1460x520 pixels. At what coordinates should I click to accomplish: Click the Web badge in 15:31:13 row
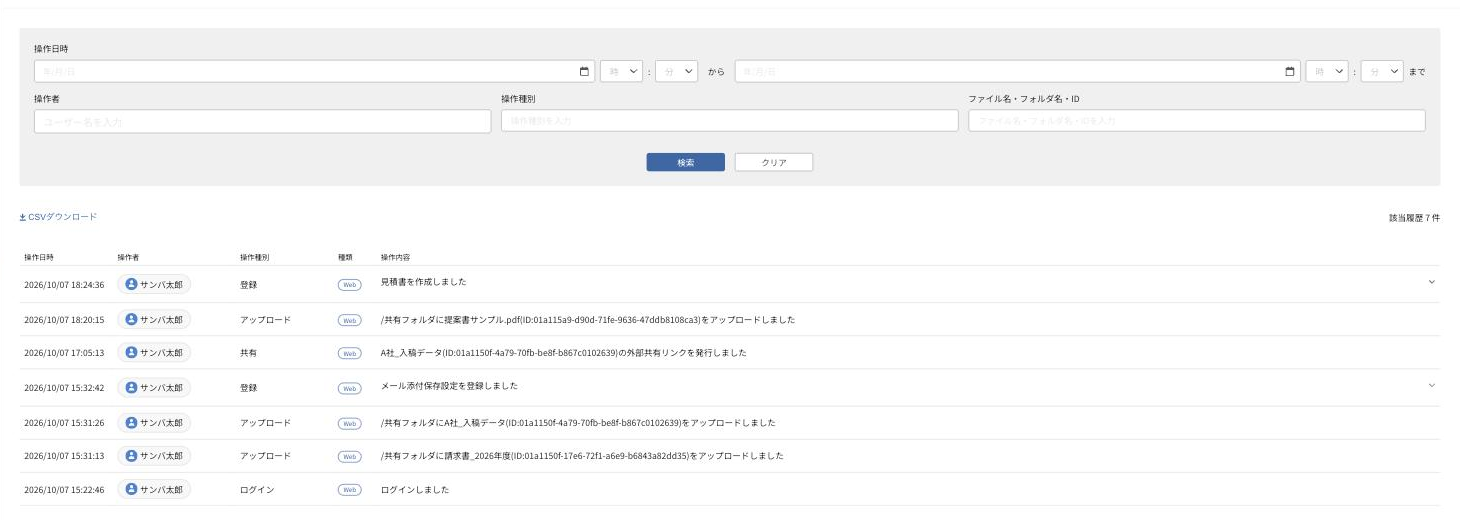(349, 457)
